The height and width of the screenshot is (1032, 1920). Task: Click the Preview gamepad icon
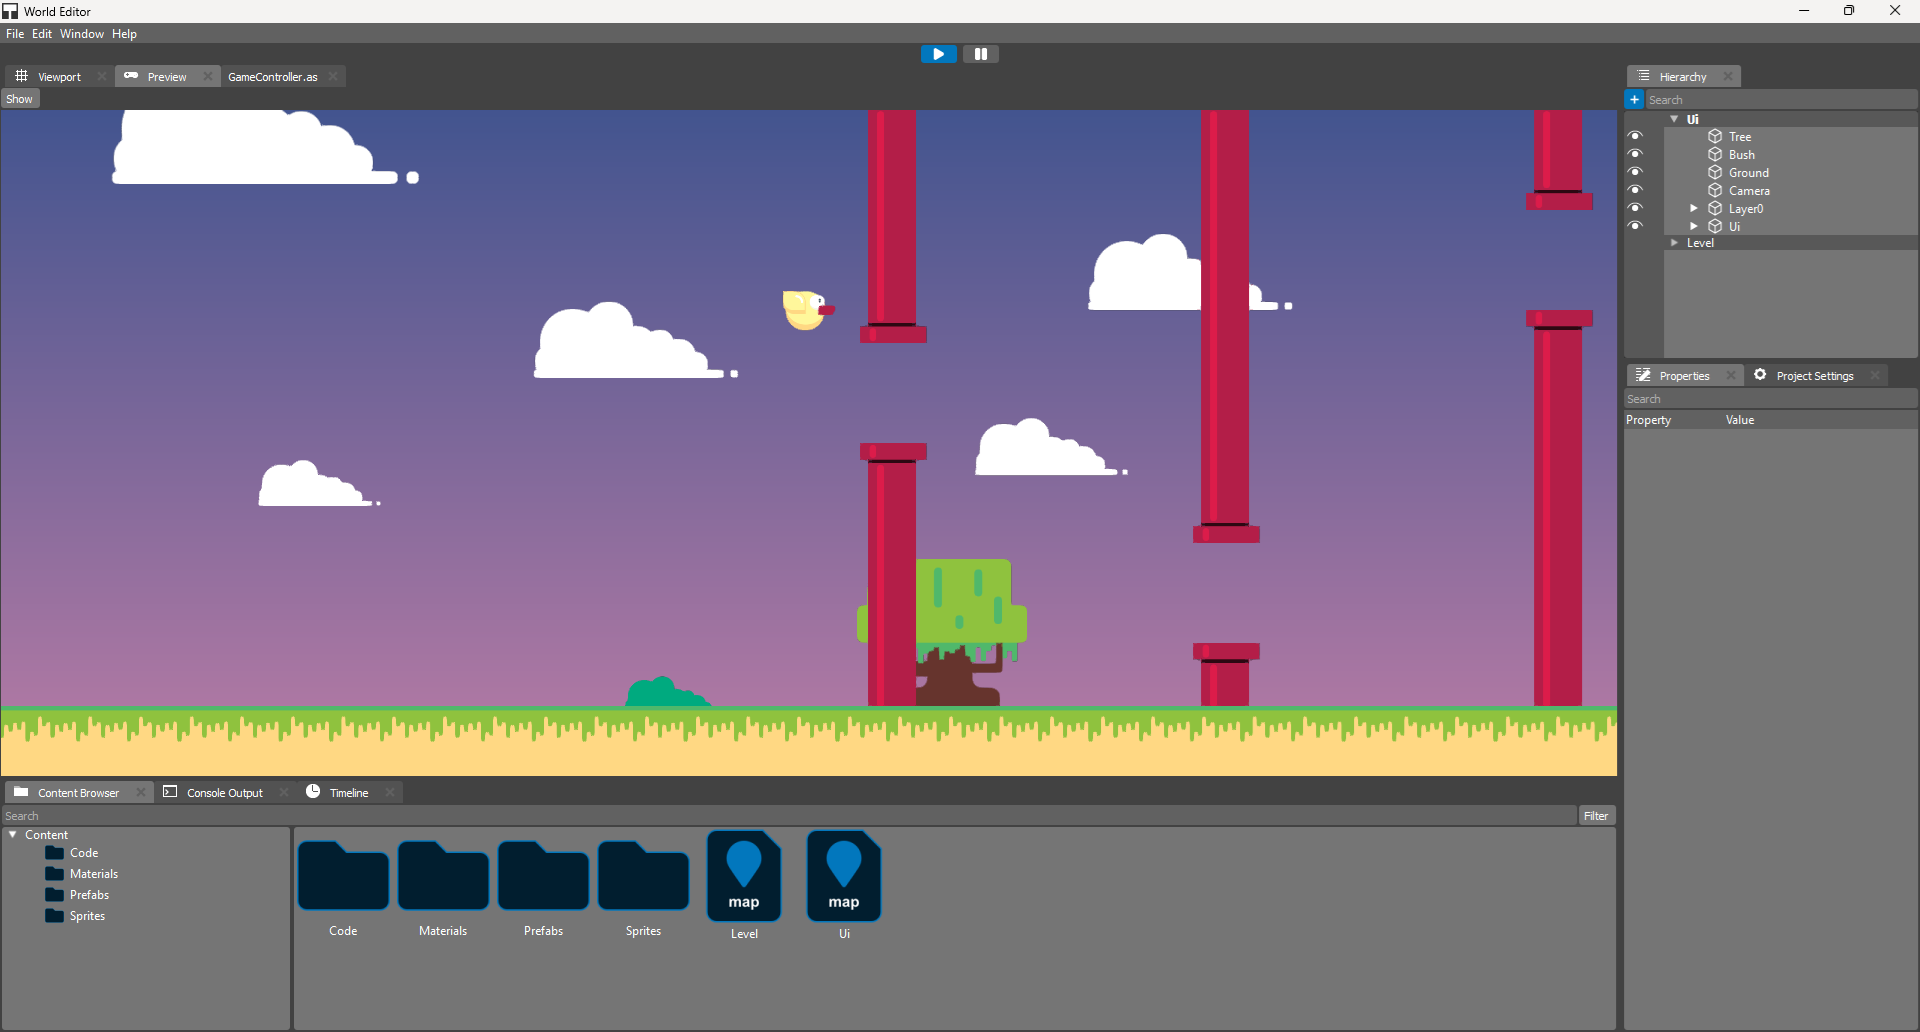(131, 76)
